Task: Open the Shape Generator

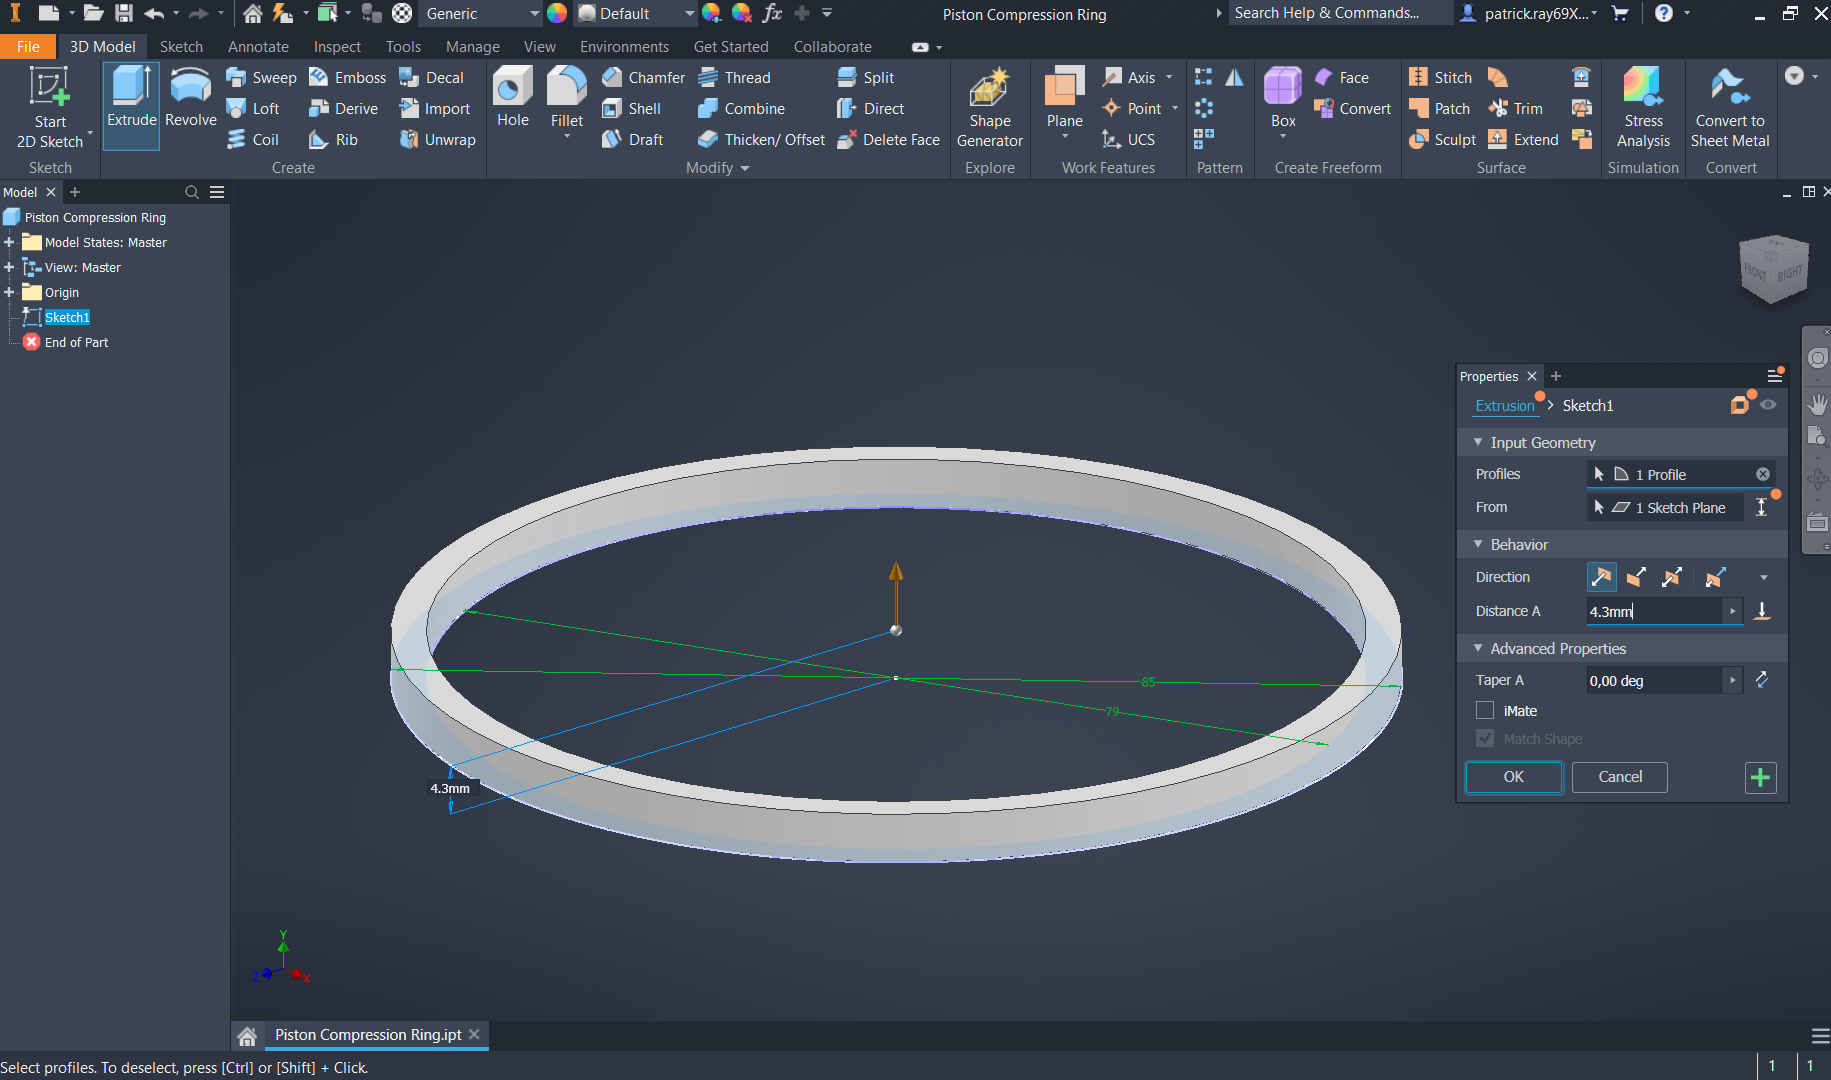Action: (989, 105)
